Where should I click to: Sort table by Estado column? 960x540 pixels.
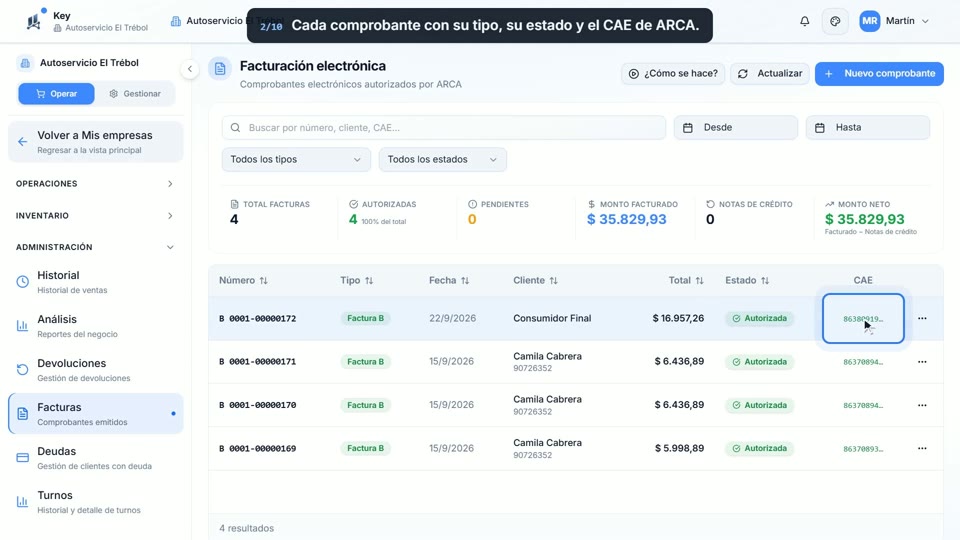pyautogui.click(x=748, y=280)
